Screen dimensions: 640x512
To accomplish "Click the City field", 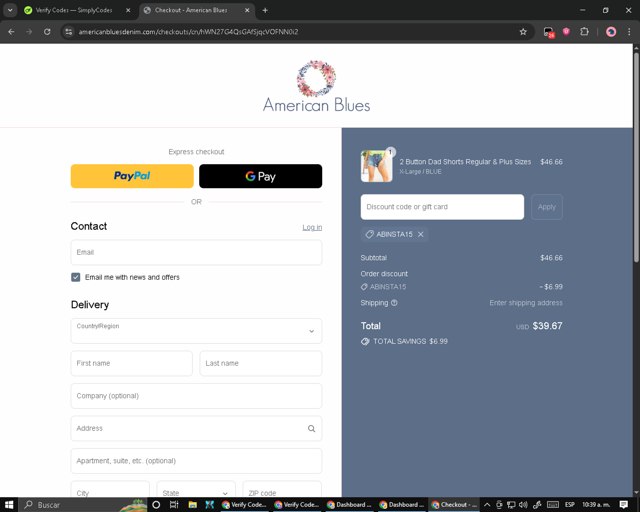I will [110, 490].
